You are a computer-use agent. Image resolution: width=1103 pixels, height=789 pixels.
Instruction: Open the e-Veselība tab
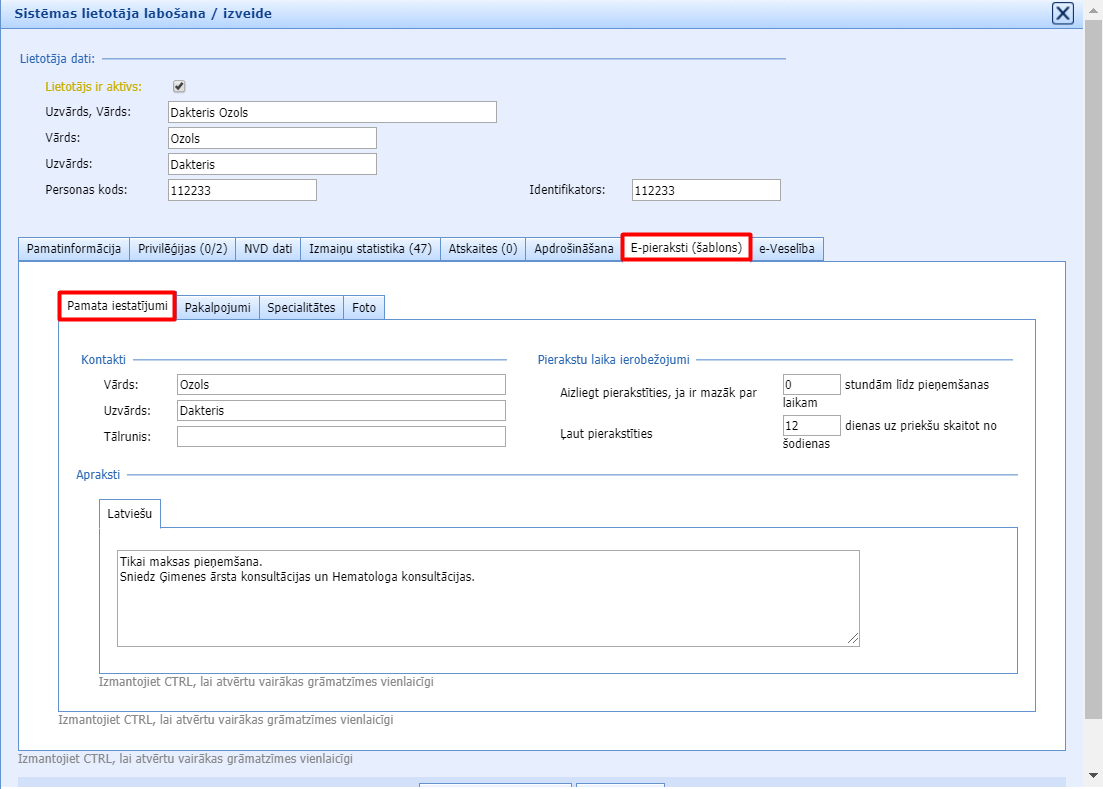click(787, 249)
